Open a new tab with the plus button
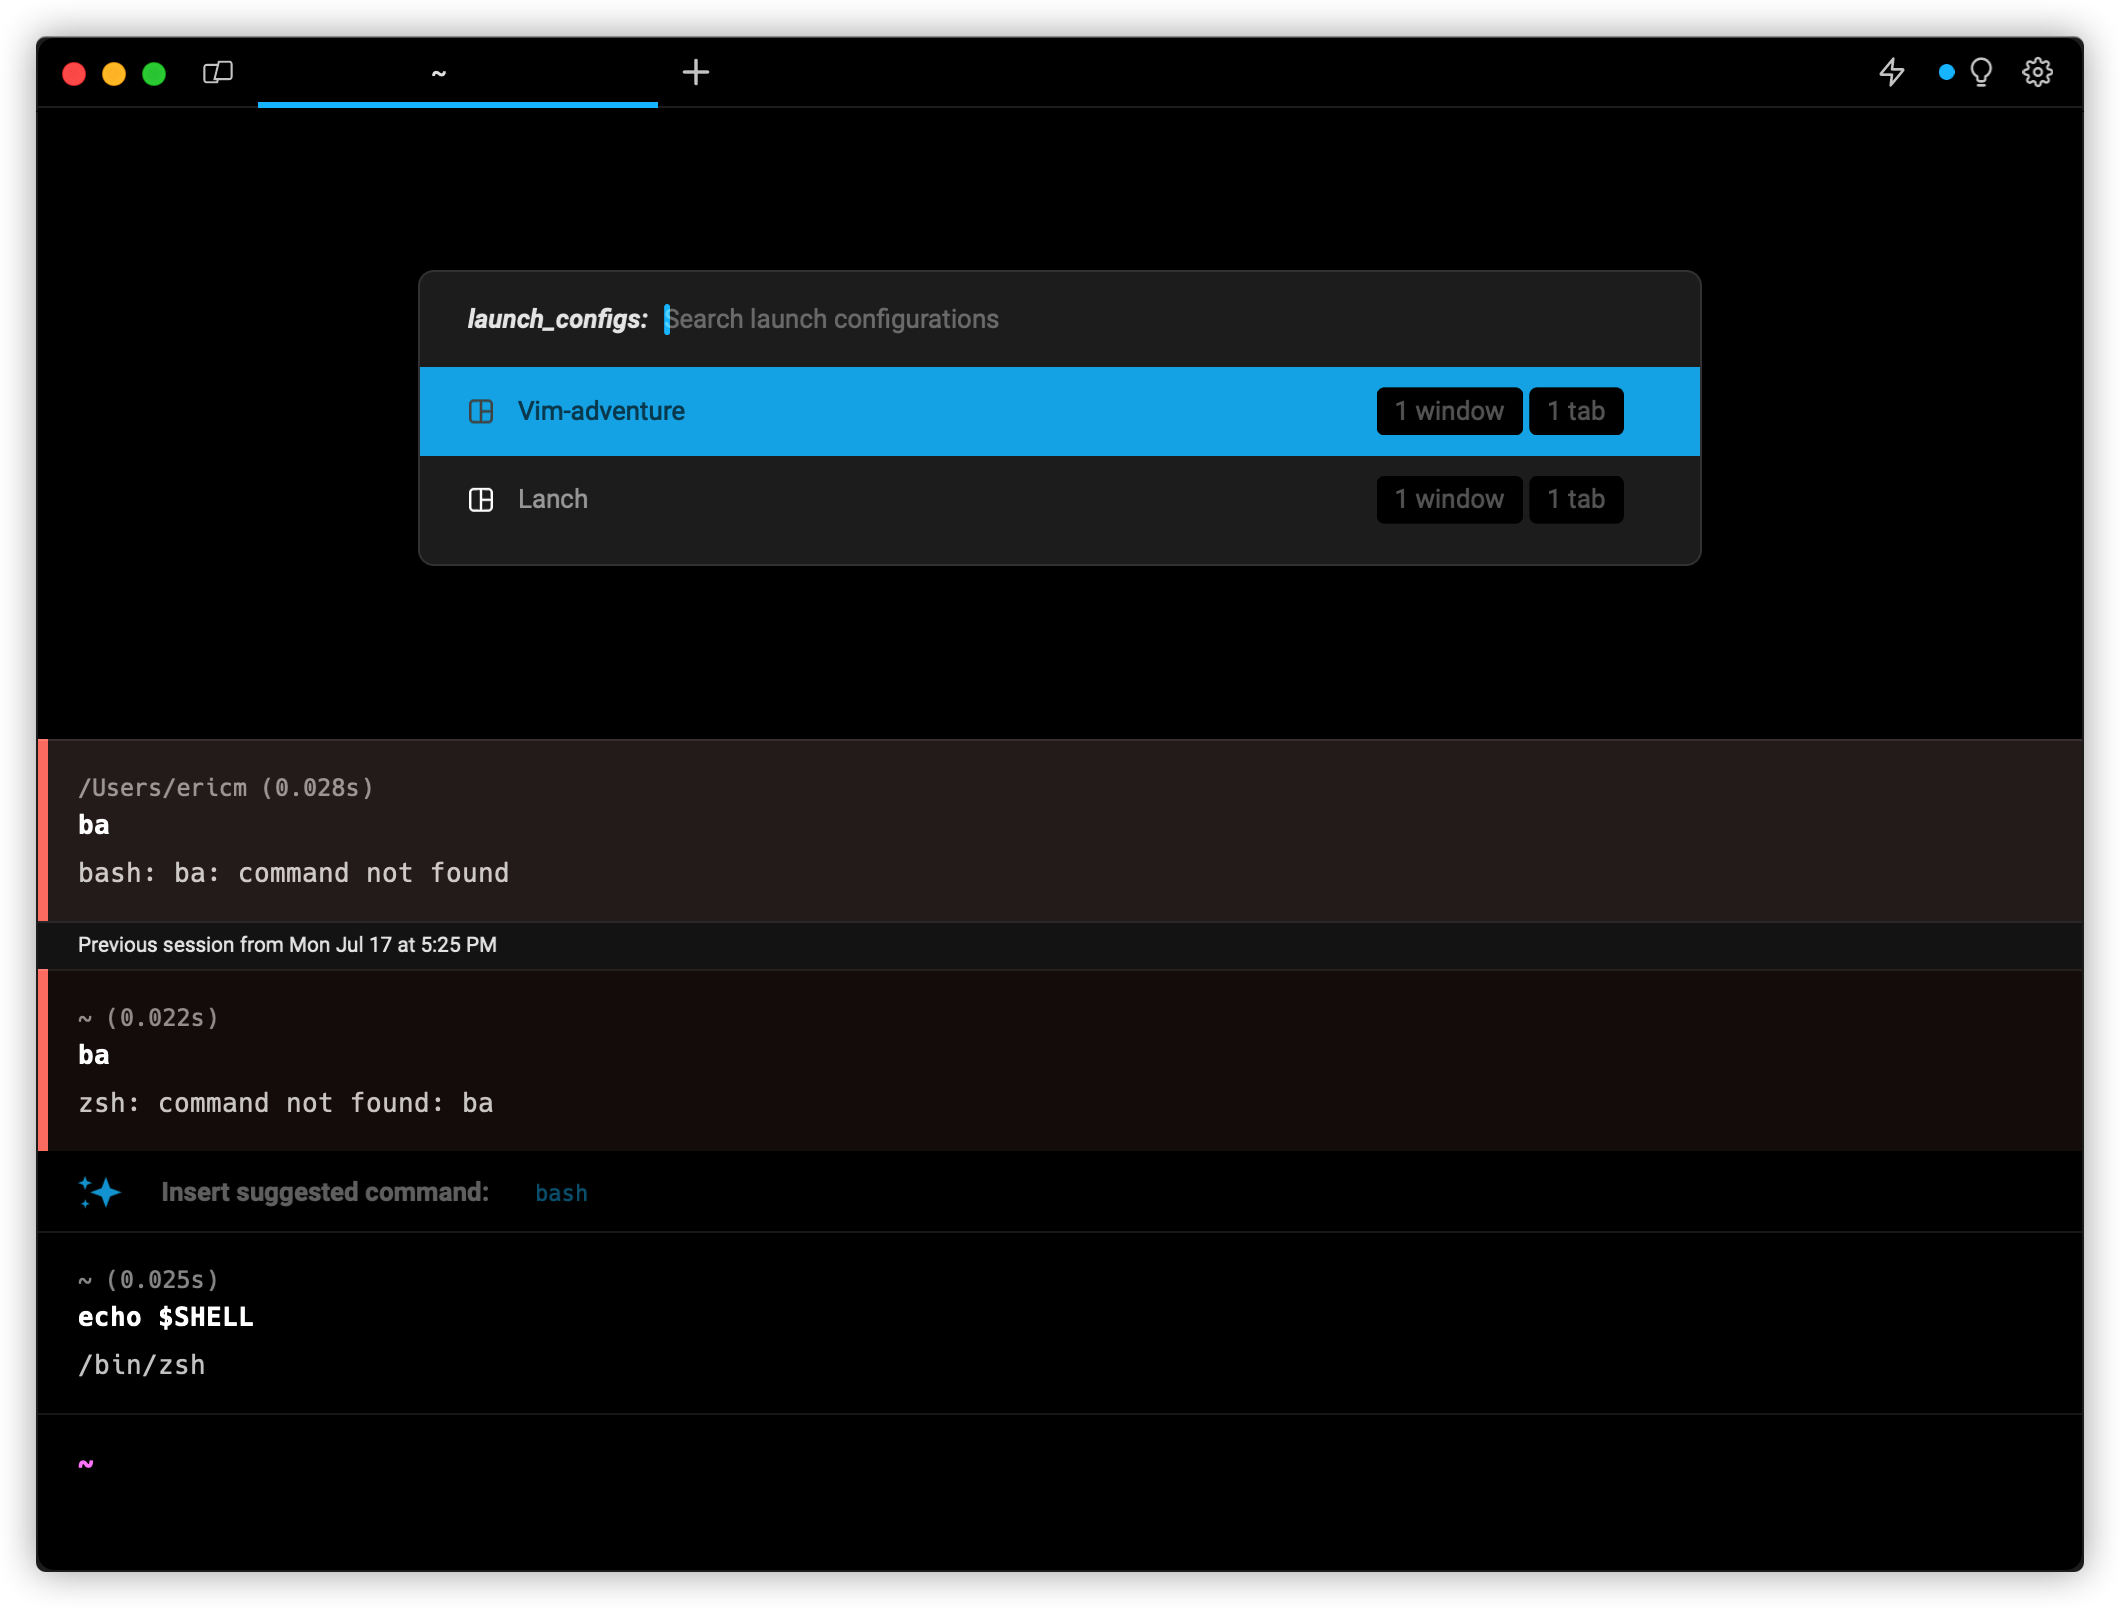Image resolution: width=2120 pixels, height=1608 pixels. [696, 72]
